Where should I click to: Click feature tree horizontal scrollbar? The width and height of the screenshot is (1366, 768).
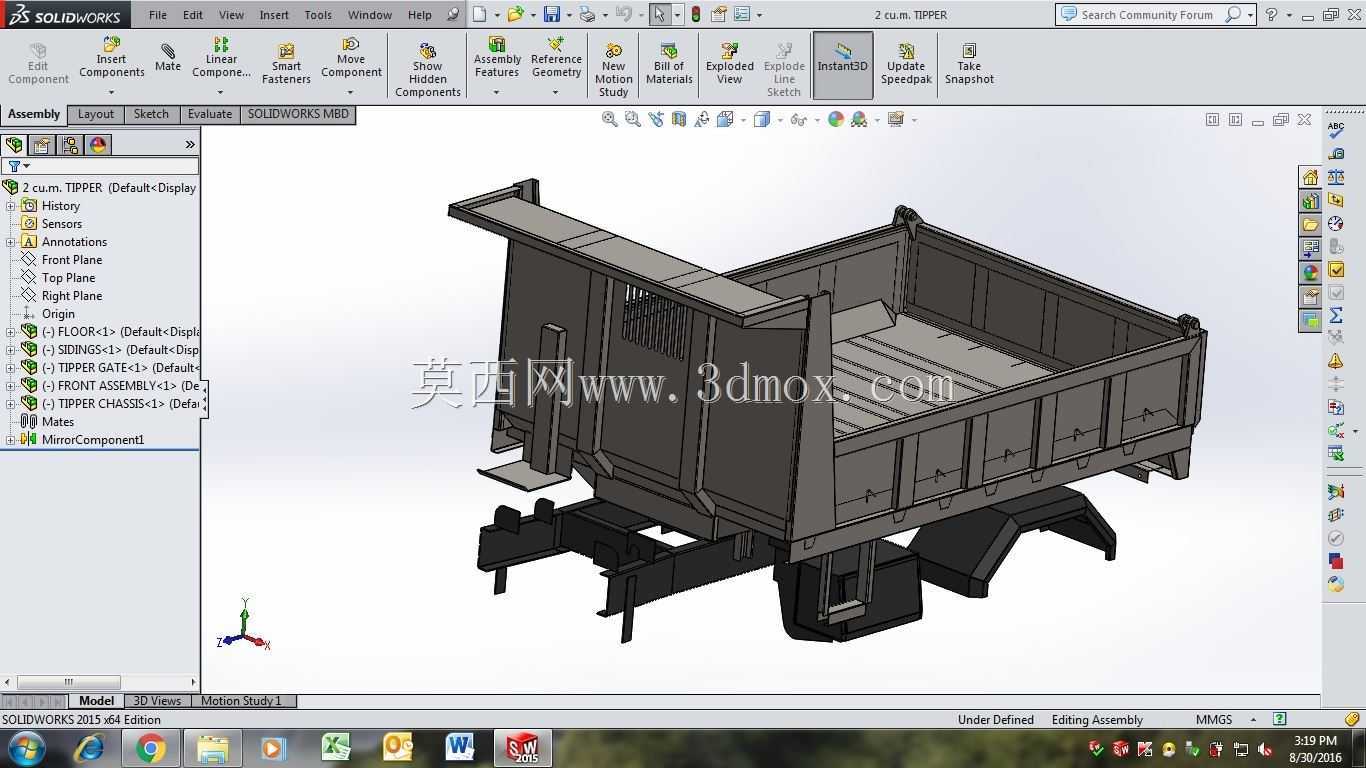pyautogui.click(x=68, y=682)
